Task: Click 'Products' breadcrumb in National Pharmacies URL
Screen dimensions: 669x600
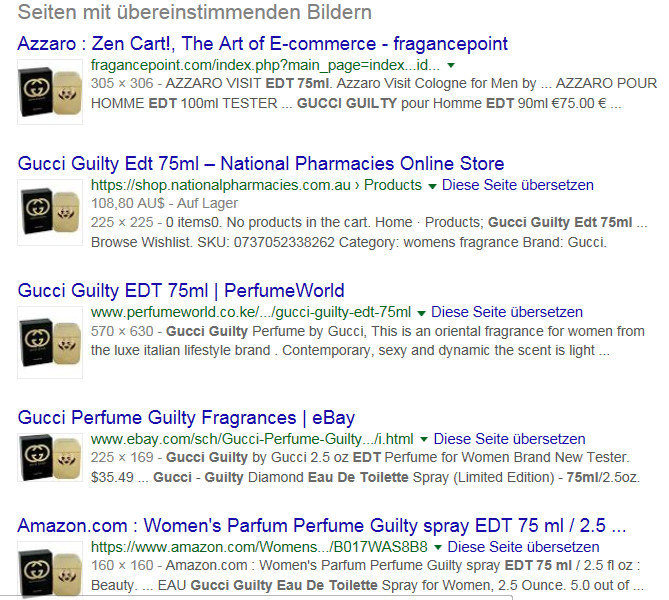Action: tap(393, 185)
